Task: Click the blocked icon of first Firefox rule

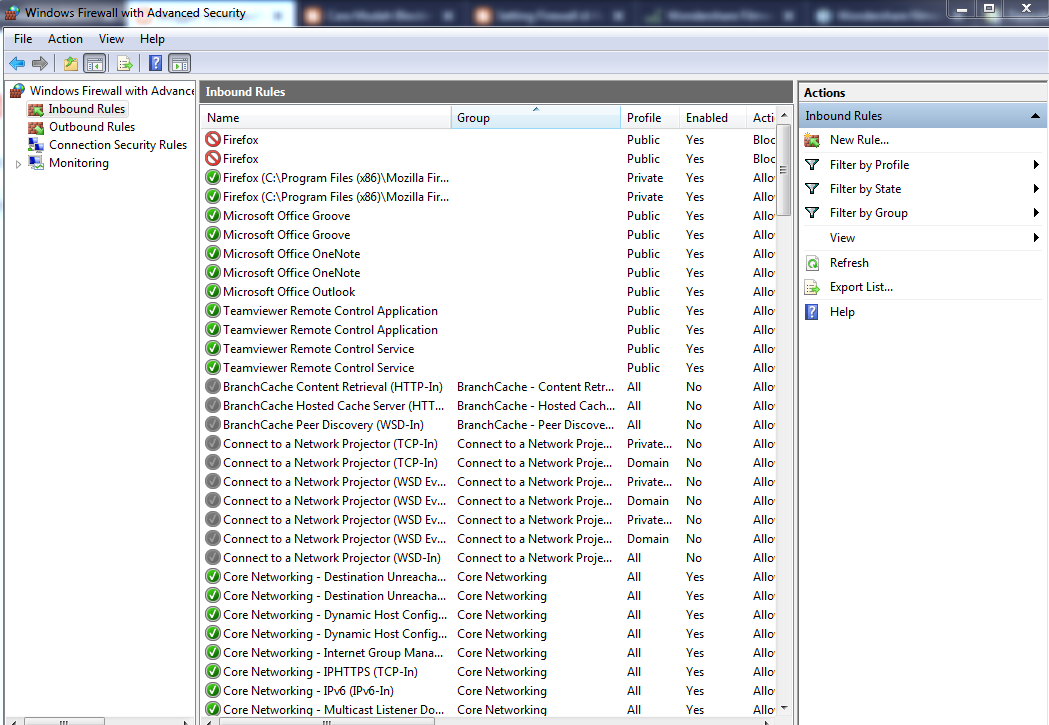Action: tap(213, 139)
